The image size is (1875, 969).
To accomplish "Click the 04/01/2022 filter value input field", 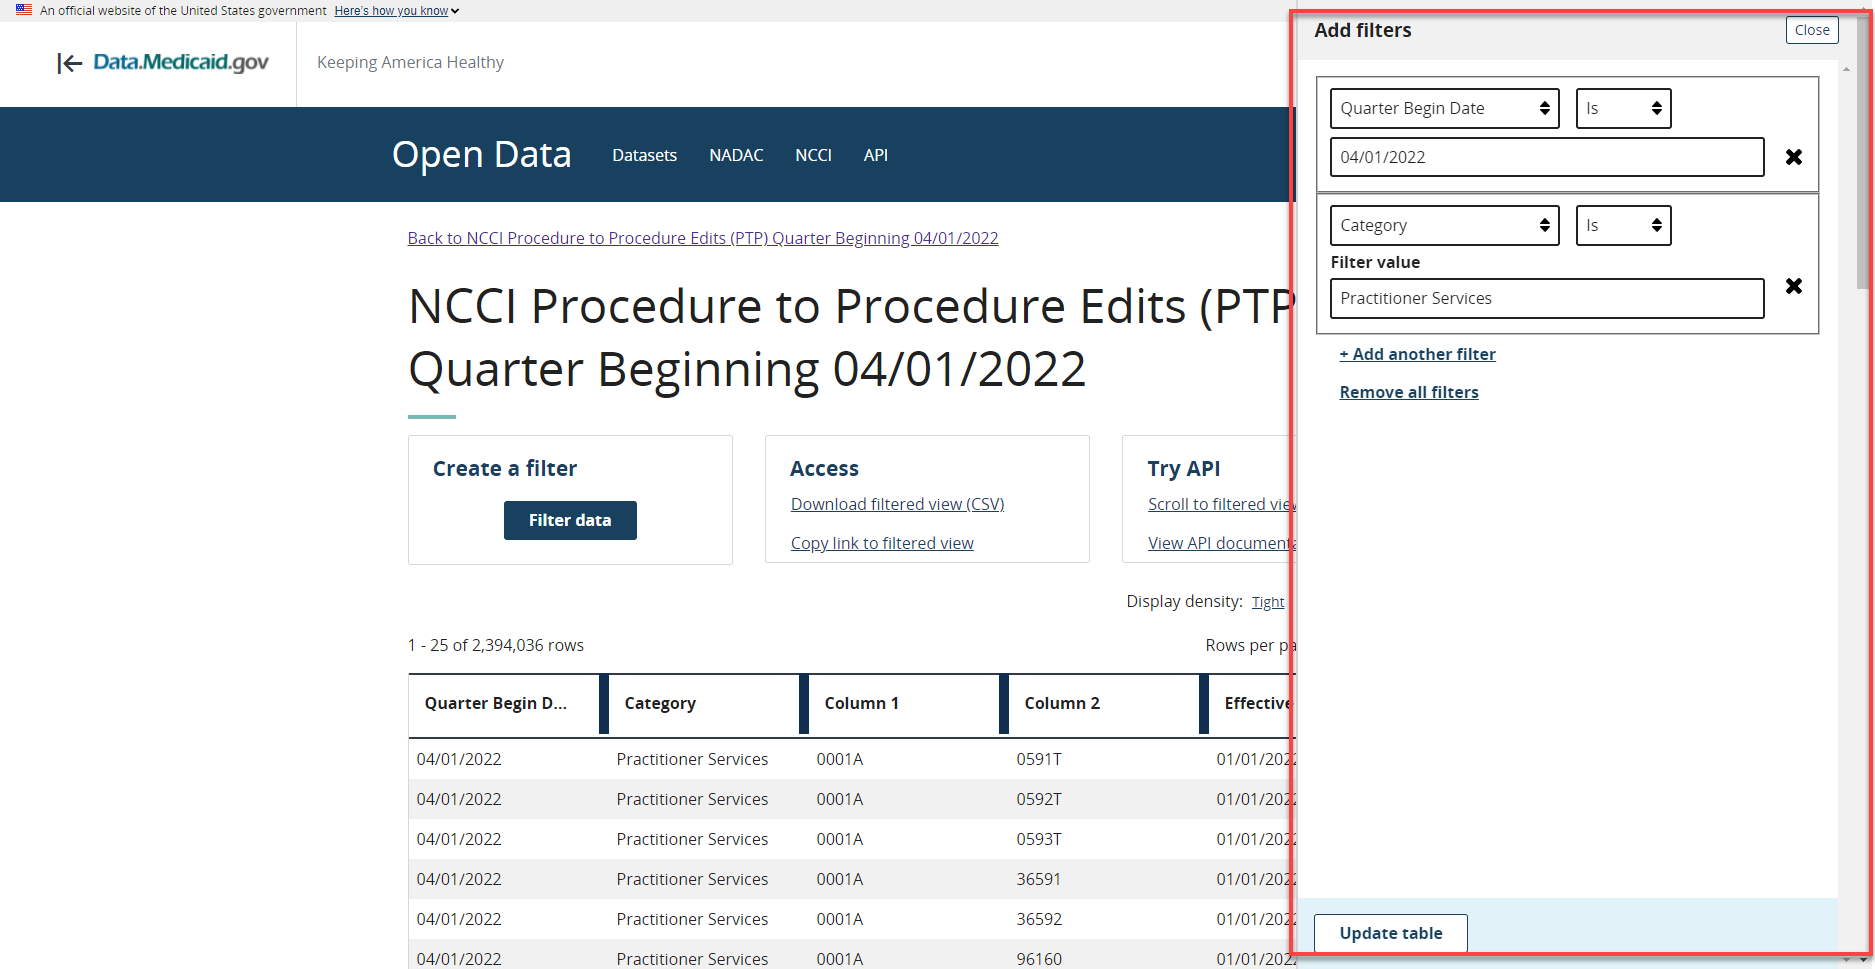I will pyautogui.click(x=1546, y=157).
